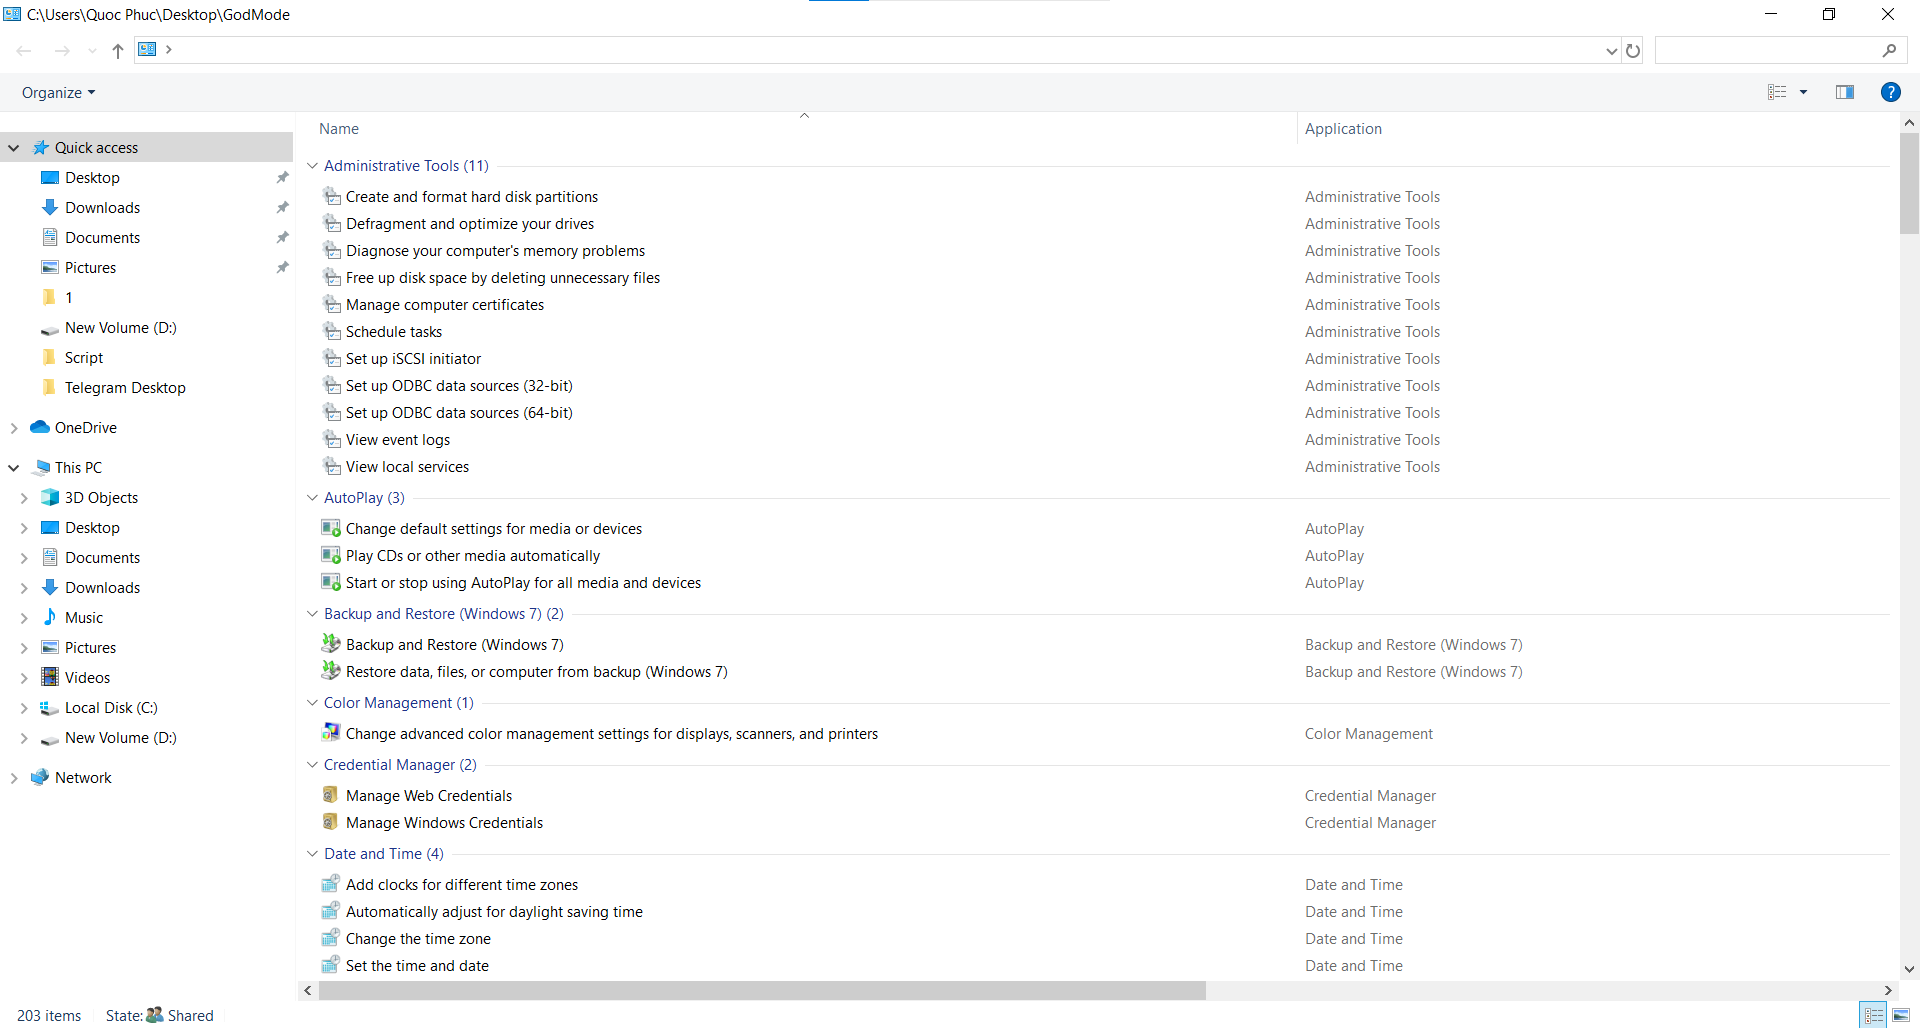Click the Refresh button in address bar
1920x1028 pixels.
(x=1633, y=50)
